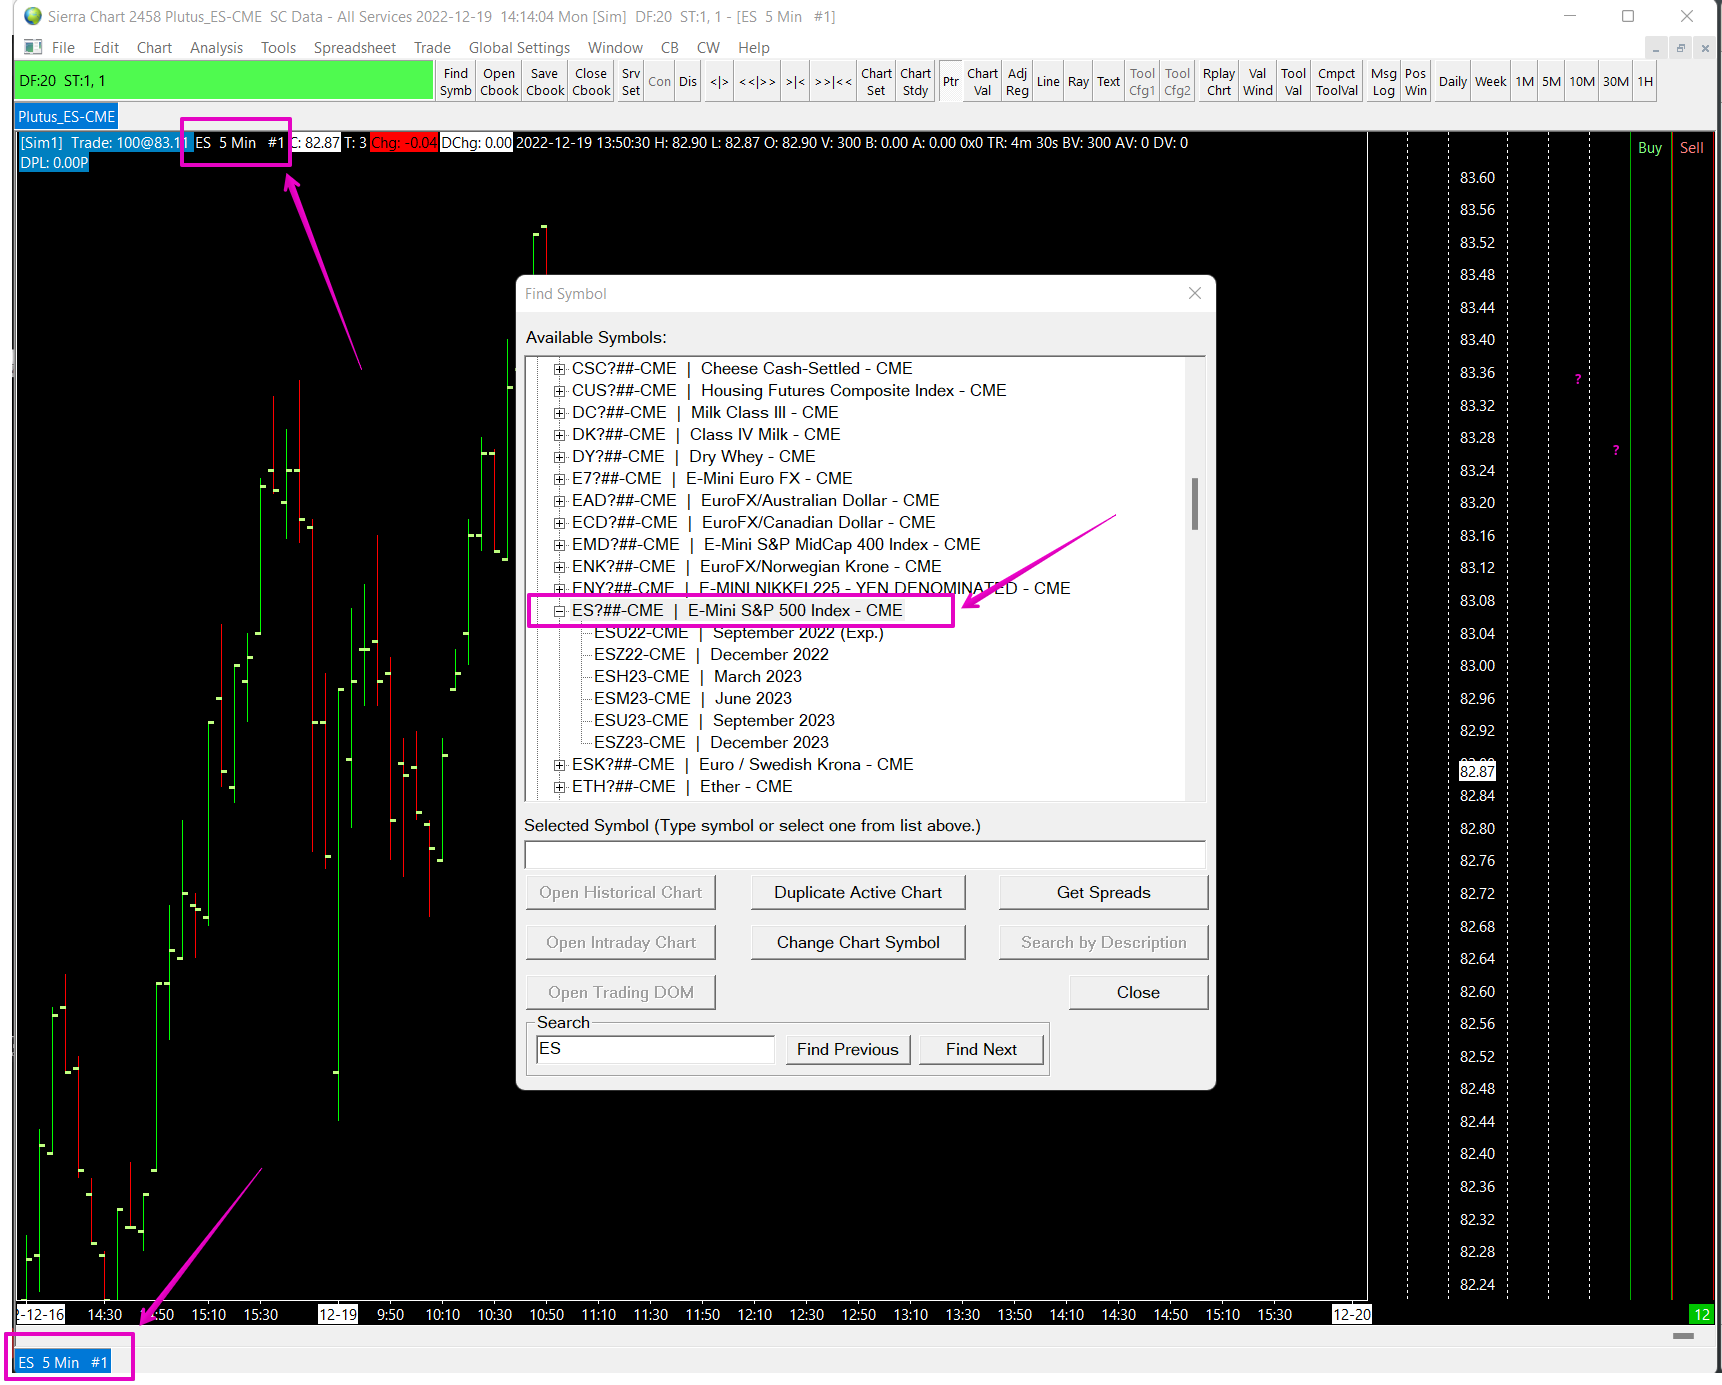
Task: Click the chart scroll-left <|> button
Action: click(x=719, y=82)
